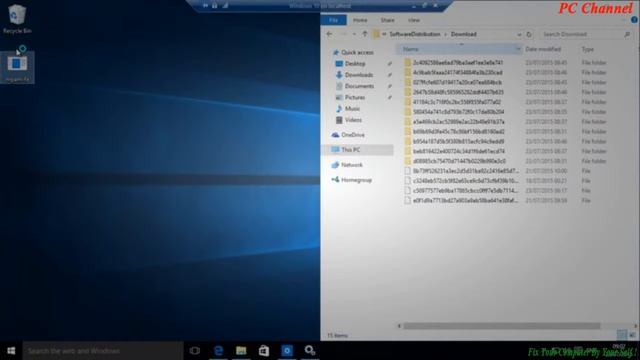Click the search magnifier in Explorer
The width and height of the screenshot is (640, 360).
627,35
